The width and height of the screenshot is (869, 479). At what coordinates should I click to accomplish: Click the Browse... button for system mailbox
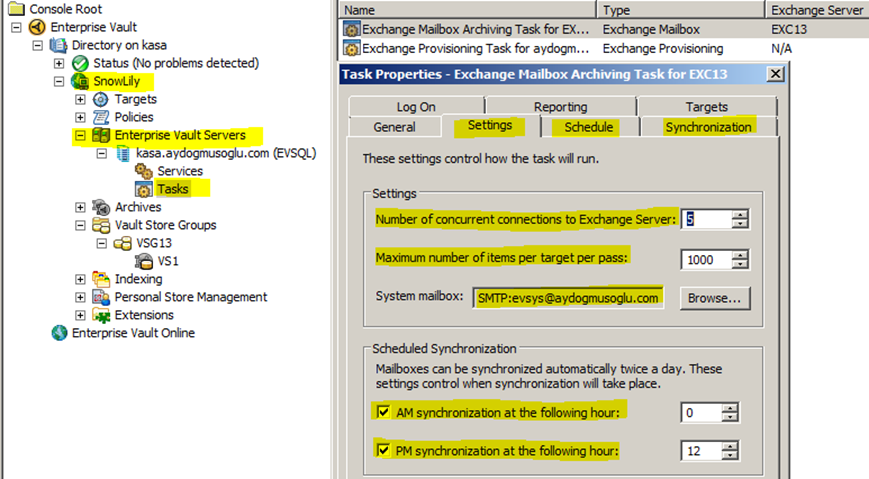(x=715, y=298)
